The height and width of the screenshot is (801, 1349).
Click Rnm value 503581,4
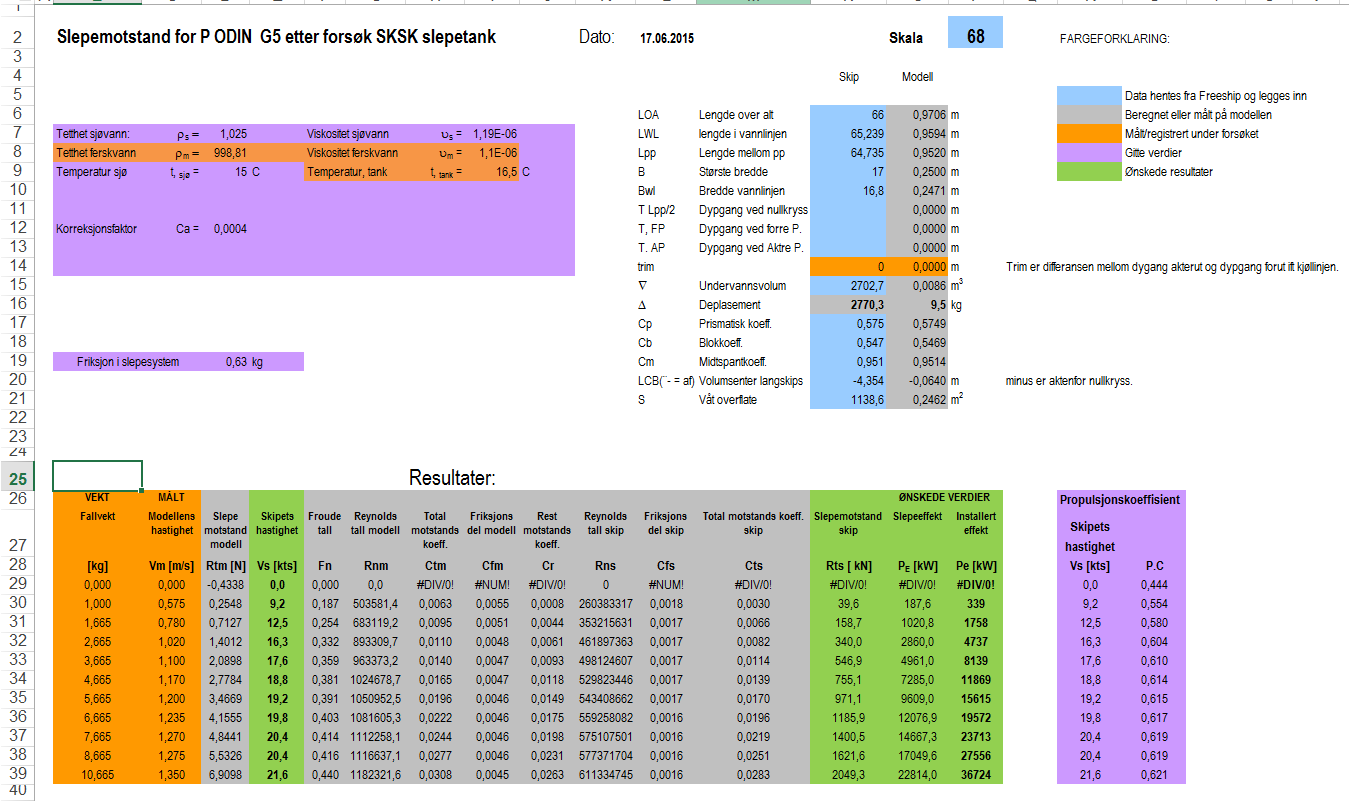pyautogui.click(x=376, y=603)
